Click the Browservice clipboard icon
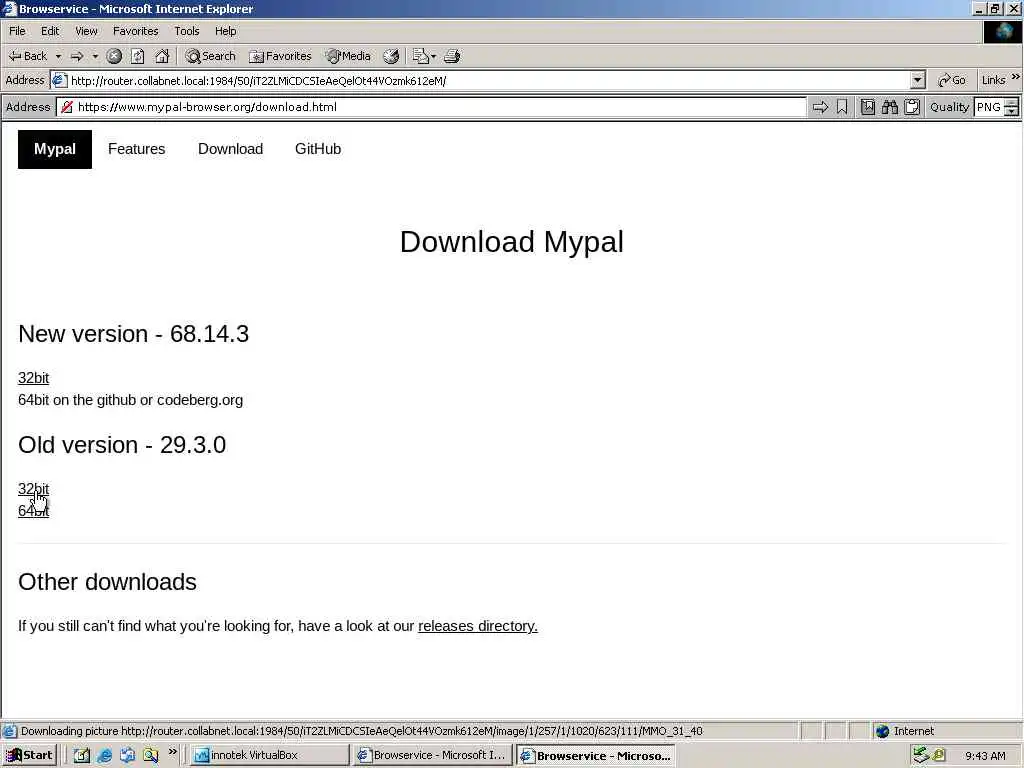Screen dimensions: 1024x768 tap(912, 107)
